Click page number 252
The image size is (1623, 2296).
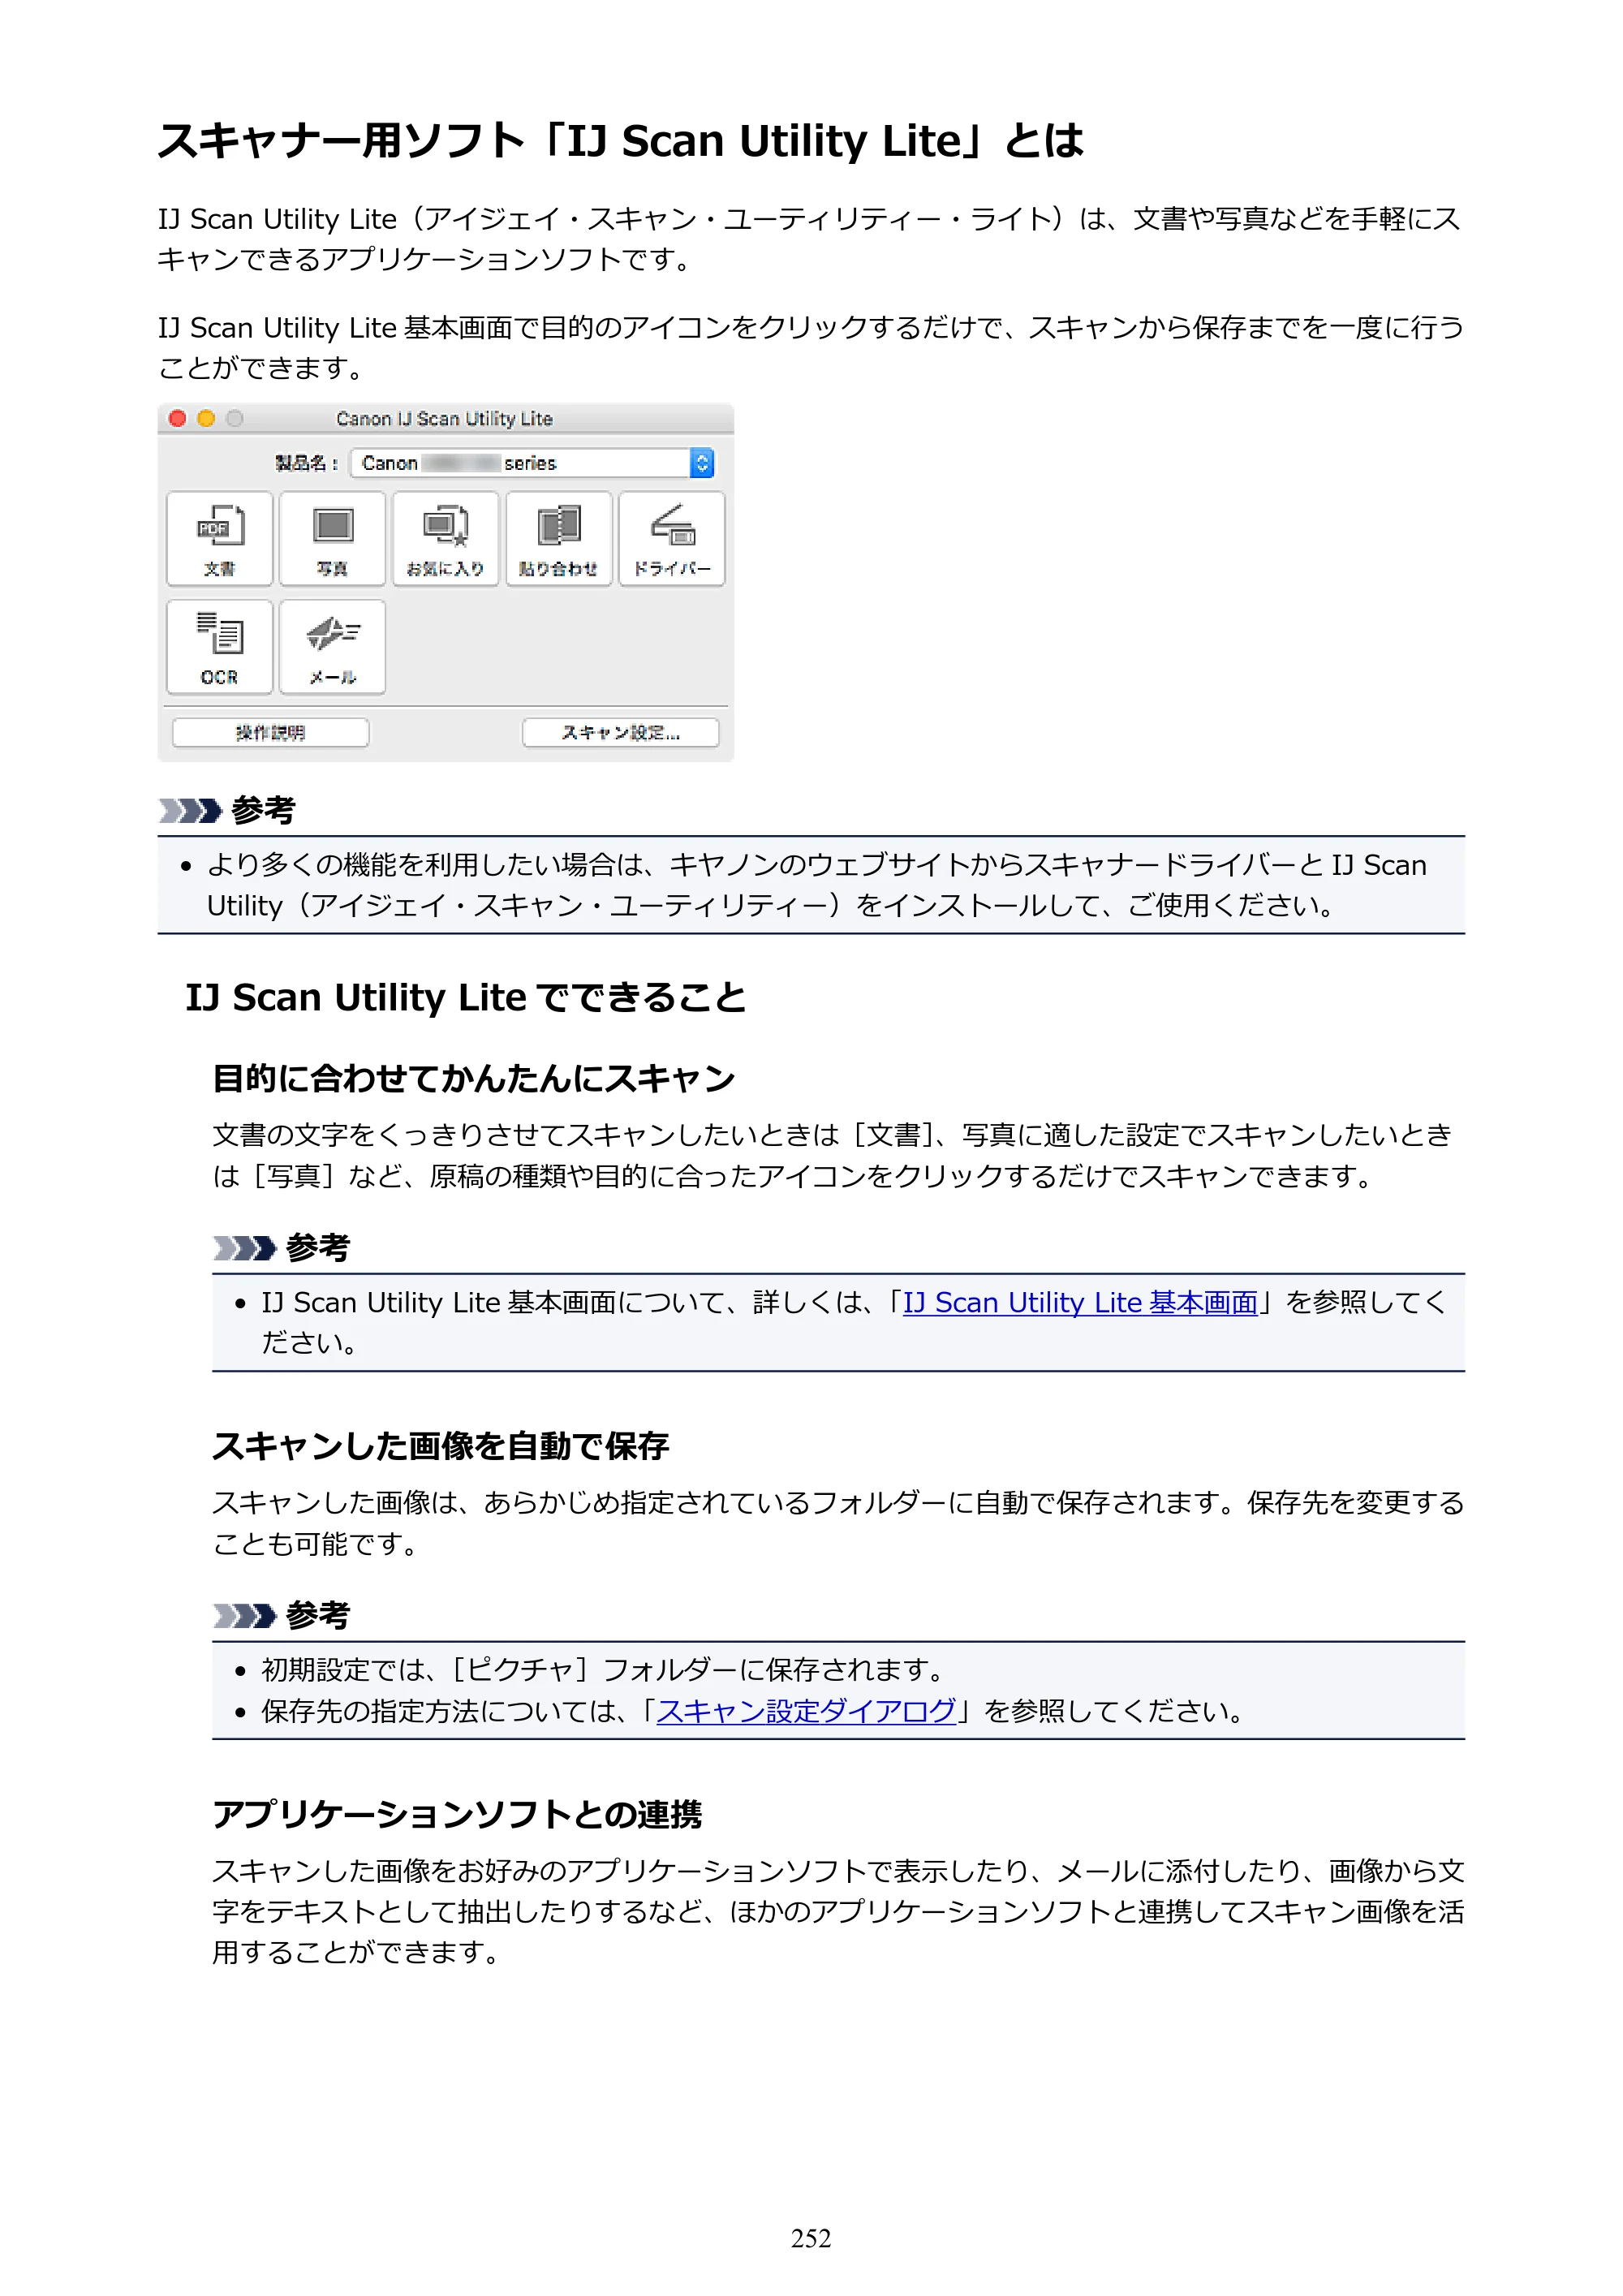click(811, 2239)
